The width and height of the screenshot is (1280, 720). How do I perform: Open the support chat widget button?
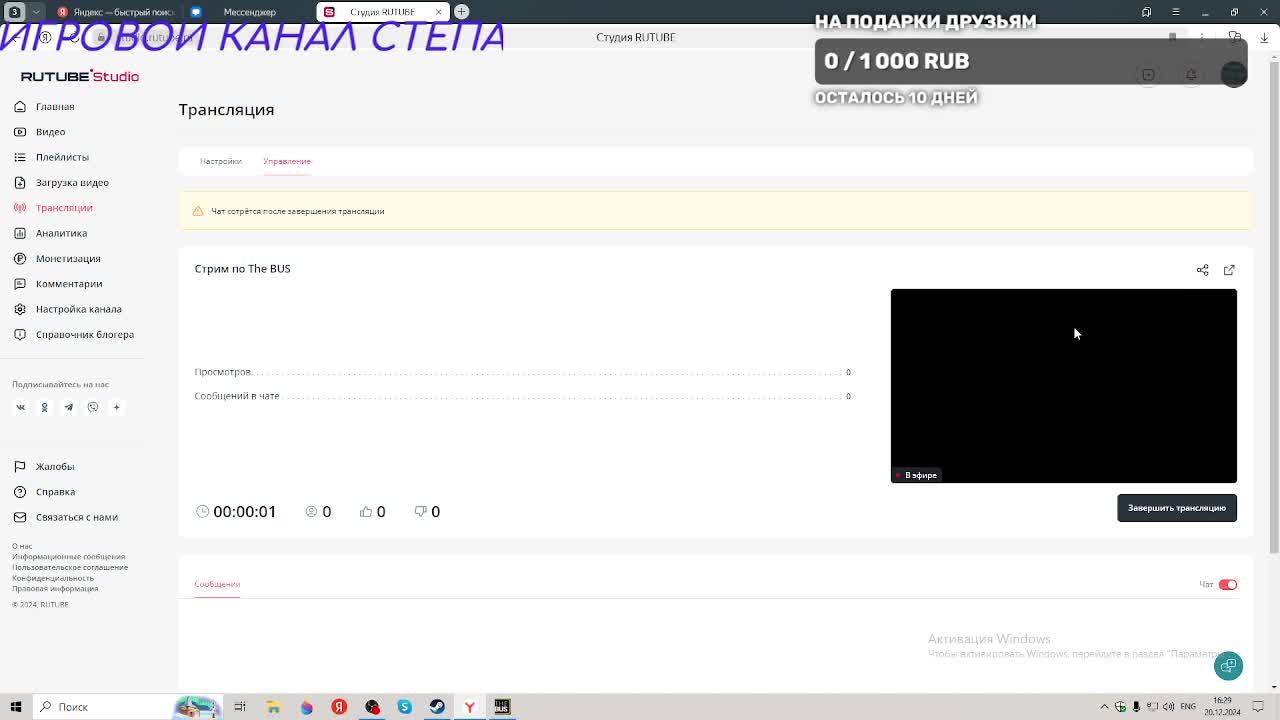pos(1229,666)
